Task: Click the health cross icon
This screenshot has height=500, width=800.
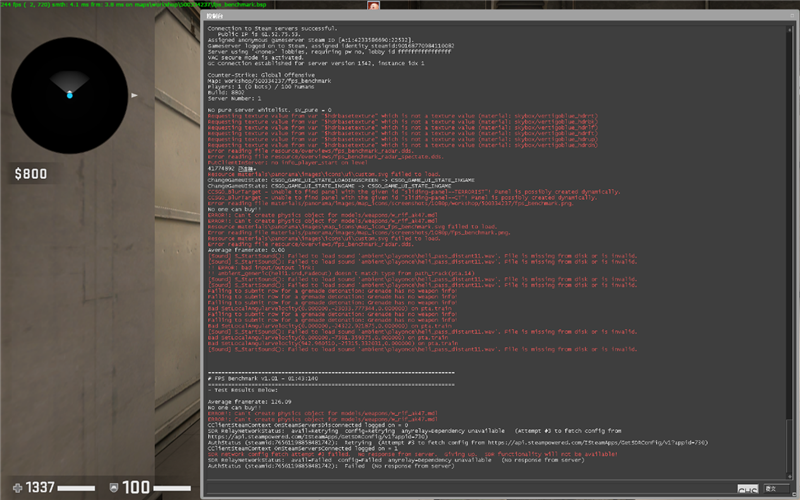Action: [x=17, y=488]
